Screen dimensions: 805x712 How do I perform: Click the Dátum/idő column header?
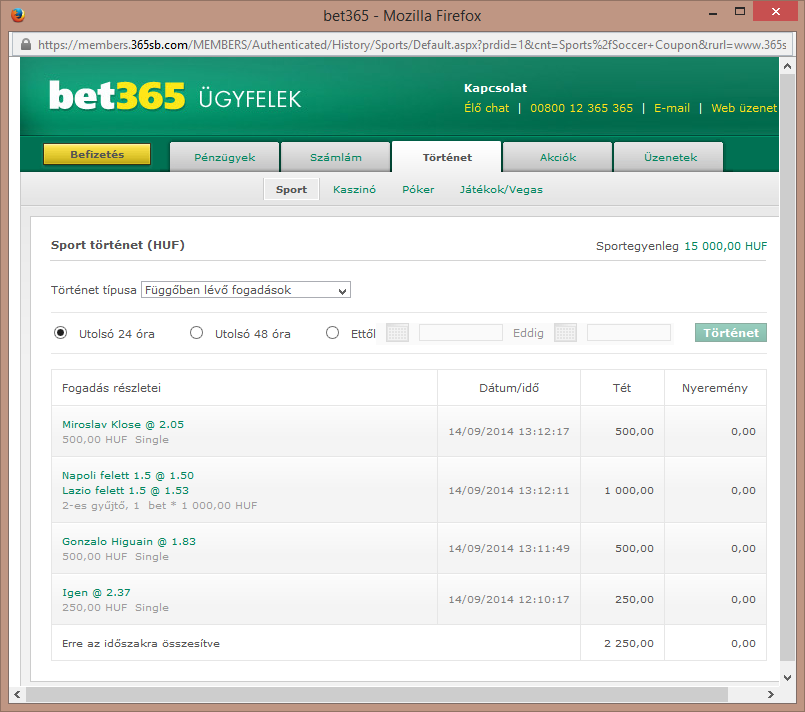pyautogui.click(x=509, y=388)
